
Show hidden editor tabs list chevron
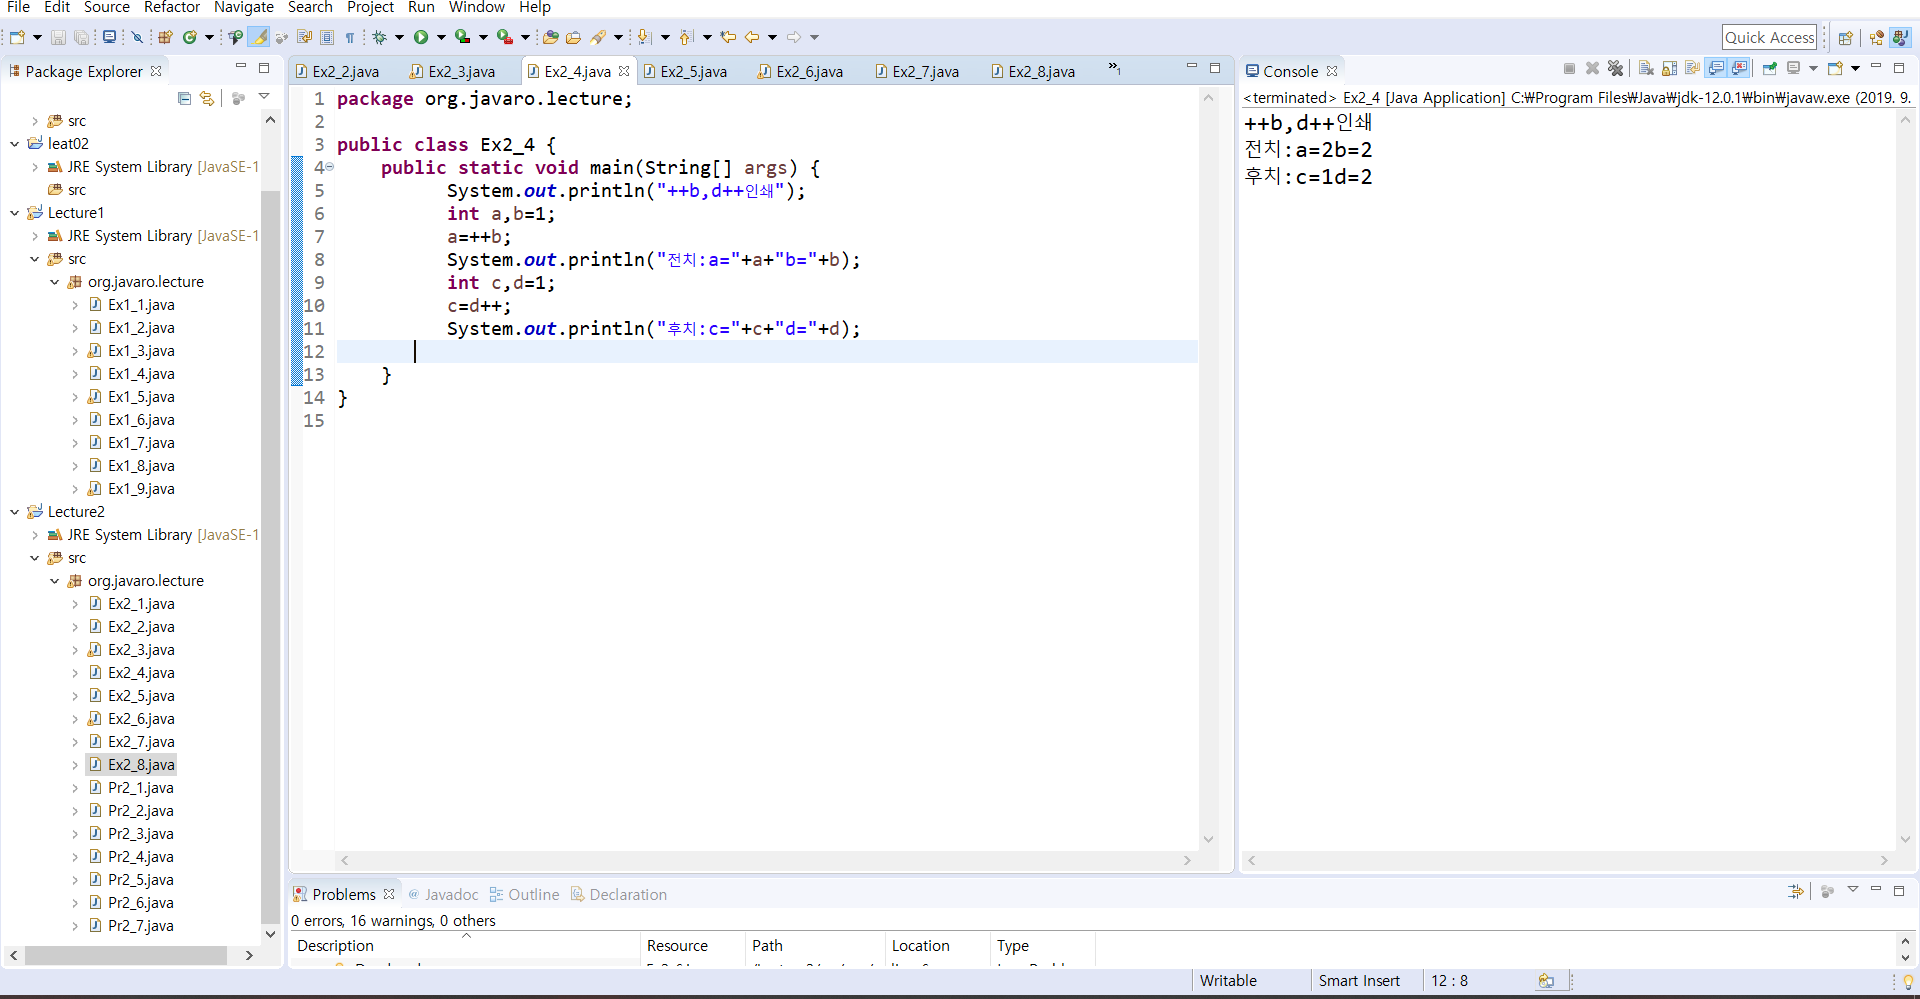click(x=1114, y=68)
